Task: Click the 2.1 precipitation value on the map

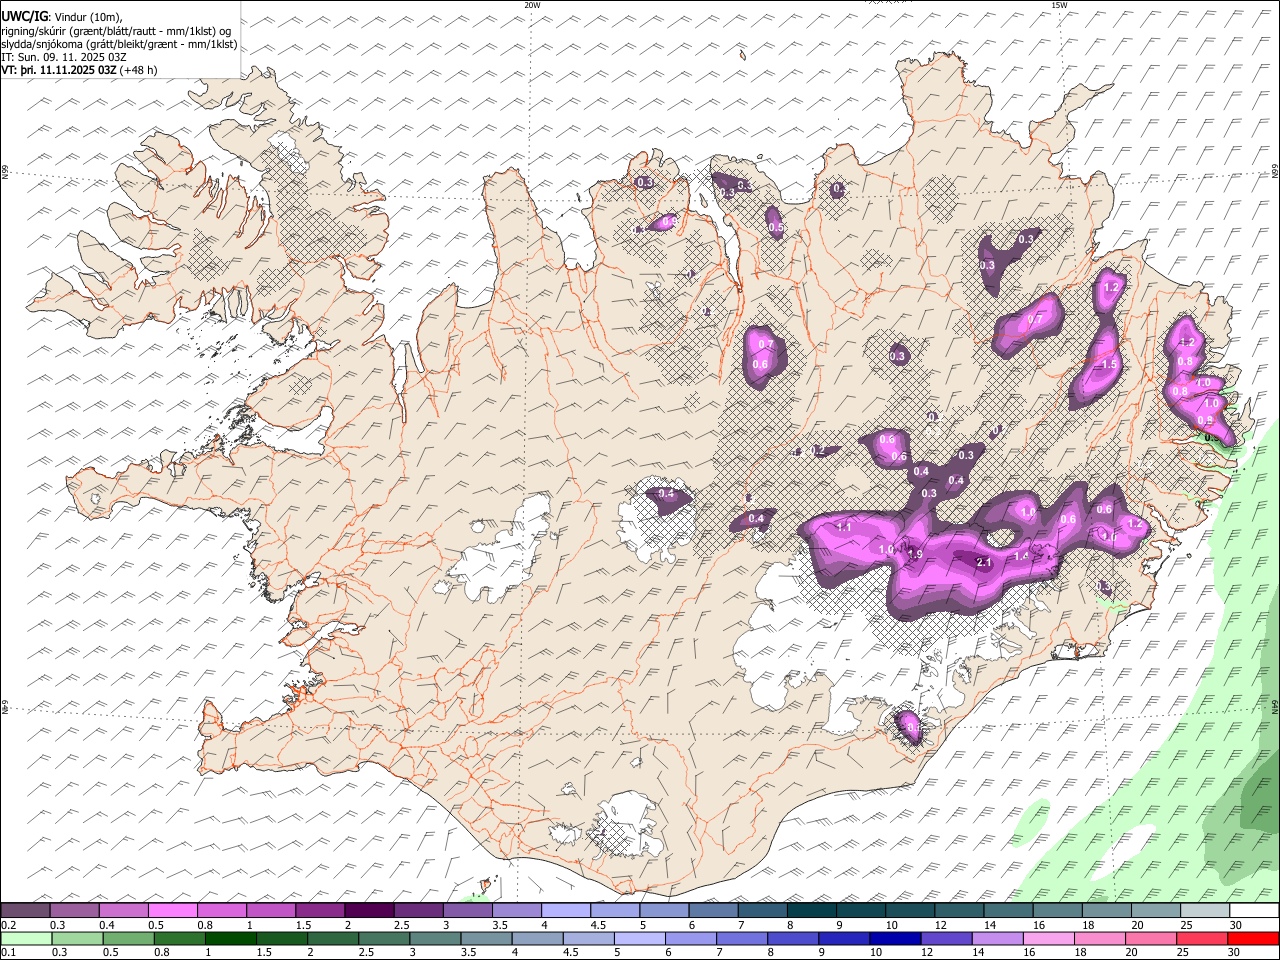Action: click(x=983, y=563)
